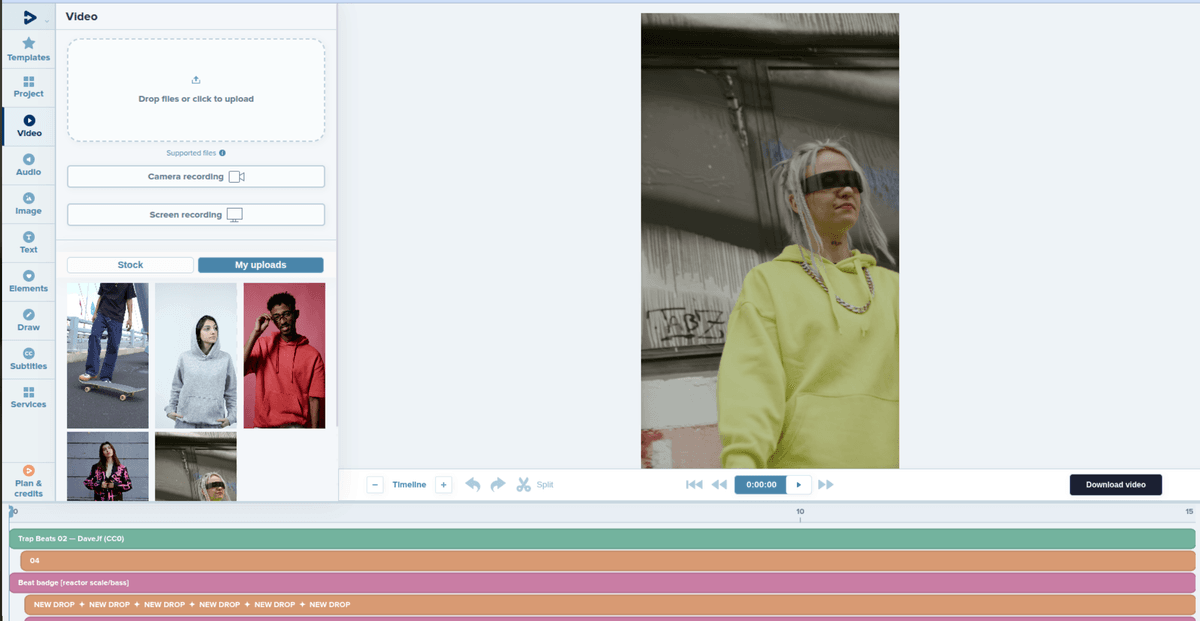Select the Trap Beats 02 audio track

tap(602, 539)
